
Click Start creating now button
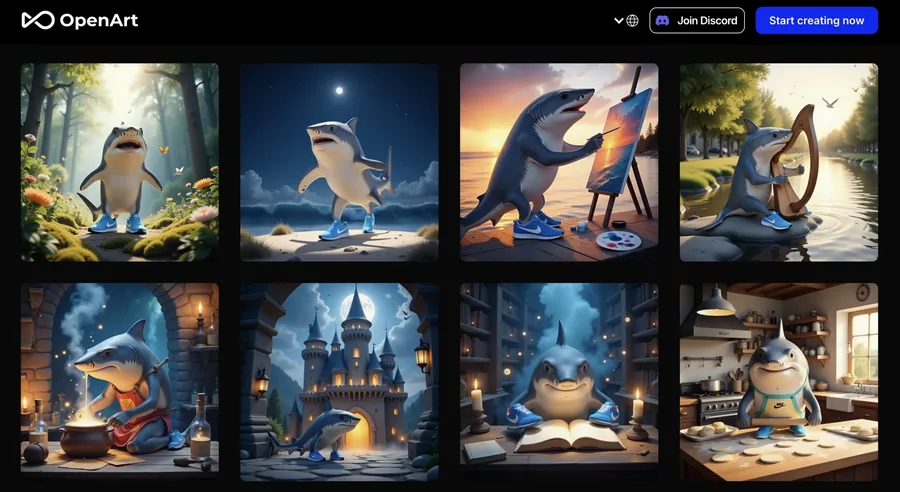(816, 21)
